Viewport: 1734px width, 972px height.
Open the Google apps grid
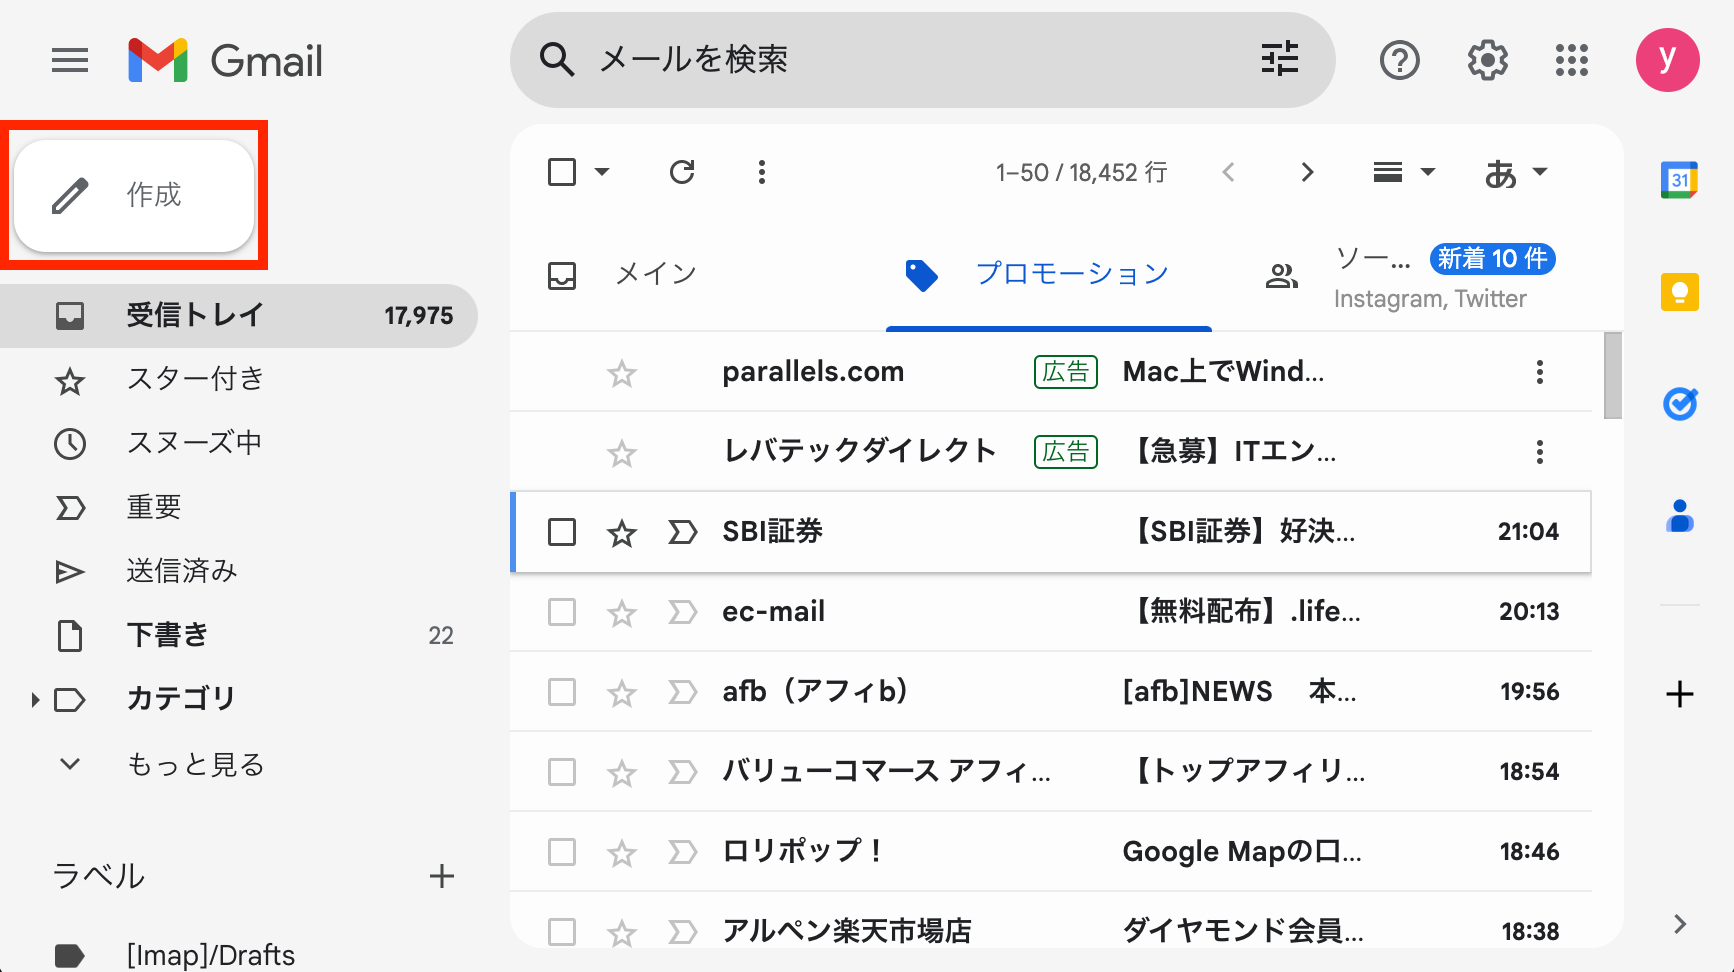[x=1572, y=61]
